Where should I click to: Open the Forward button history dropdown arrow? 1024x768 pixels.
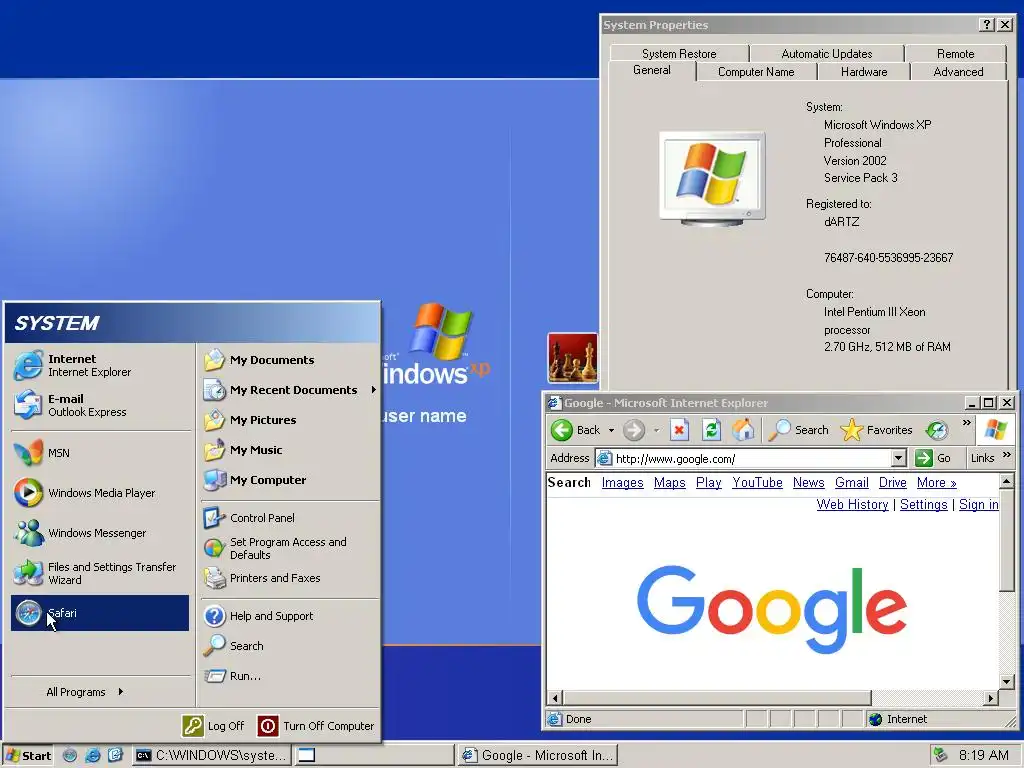click(x=656, y=430)
